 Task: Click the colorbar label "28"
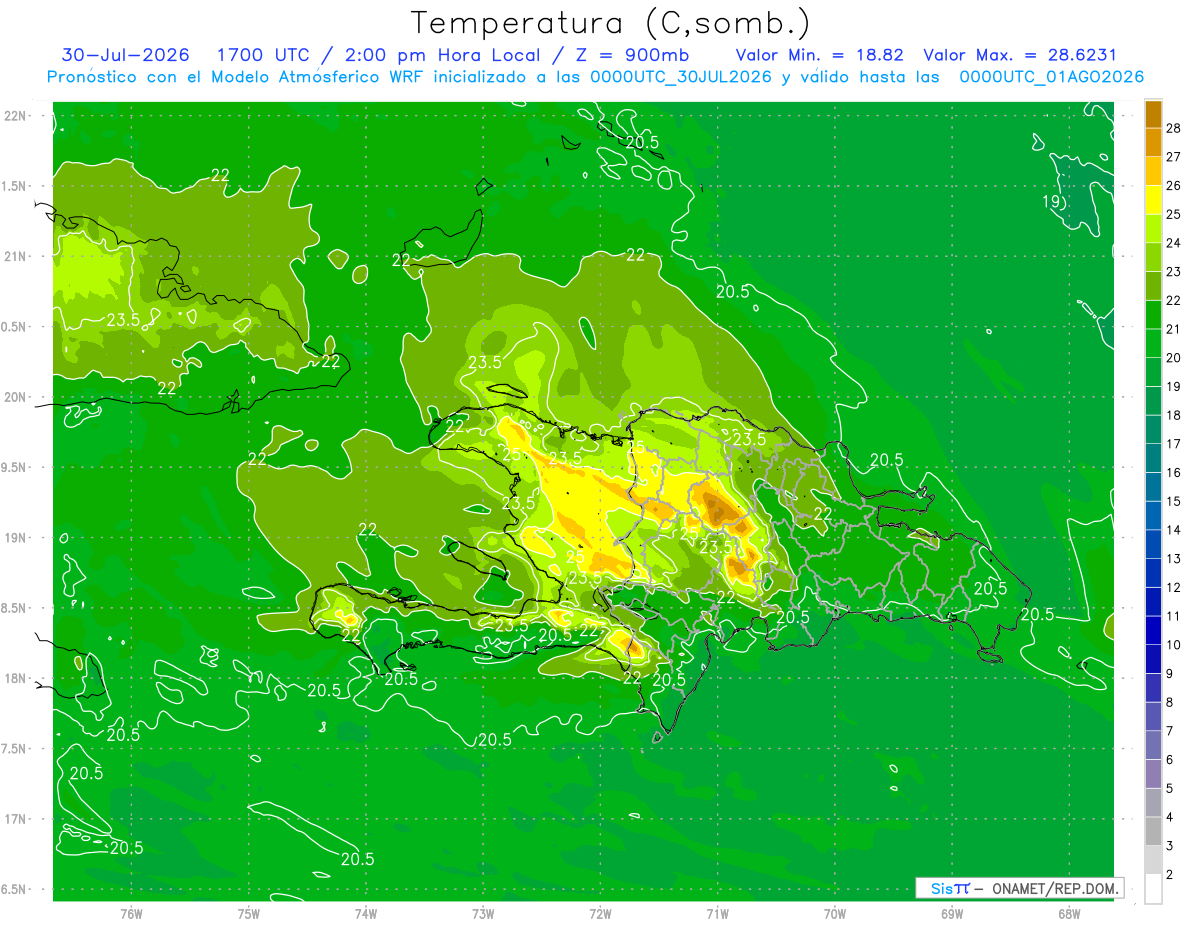tap(1173, 128)
